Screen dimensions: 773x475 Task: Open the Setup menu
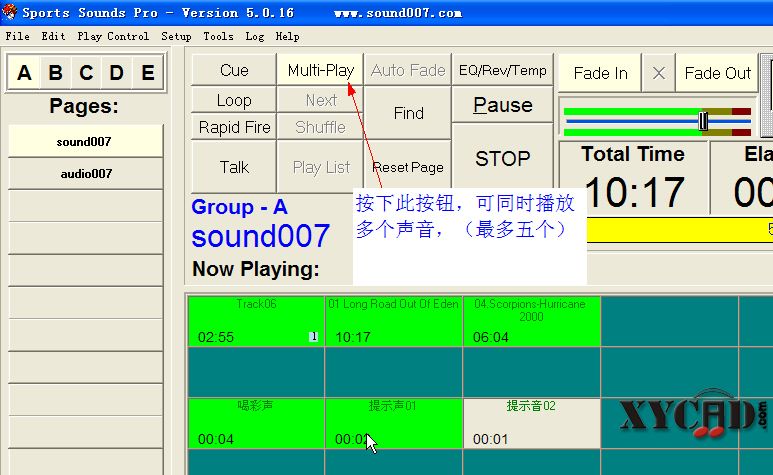pyautogui.click(x=176, y=36)
